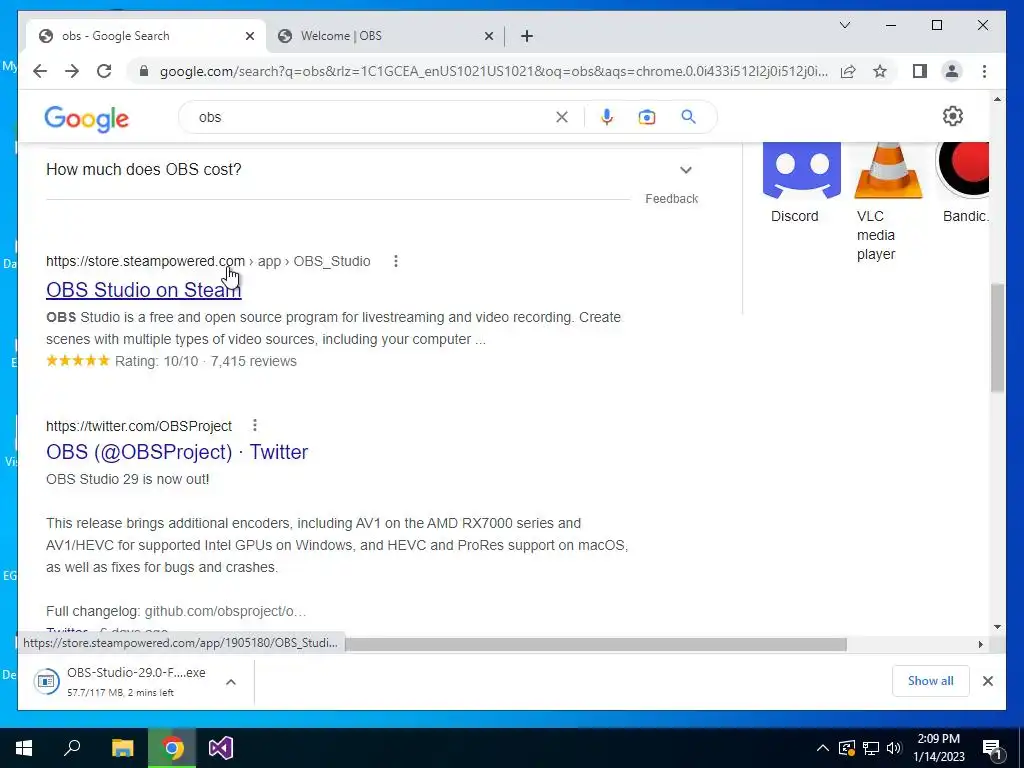Open the Windows Start menu
1024x768 pixels.
(x=24, y=748)
